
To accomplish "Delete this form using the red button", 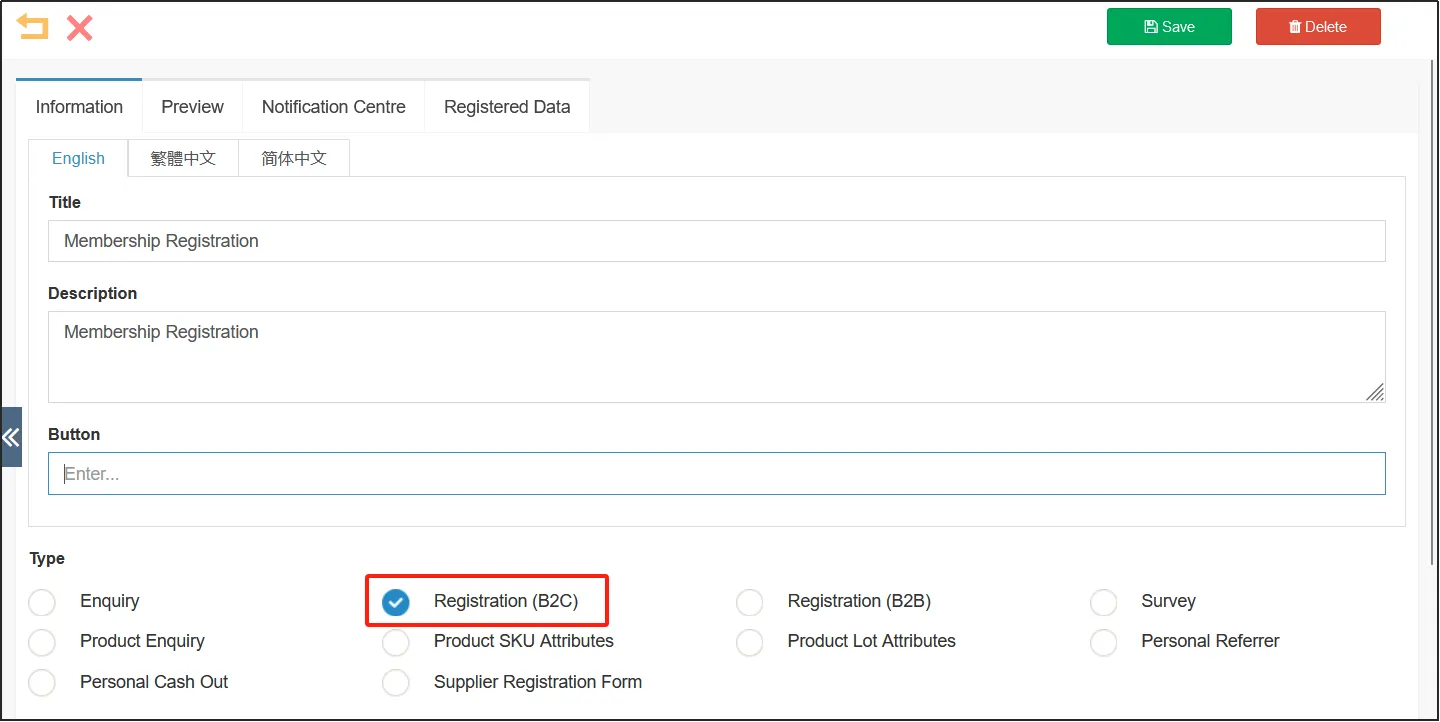I will click(1317, 27).
